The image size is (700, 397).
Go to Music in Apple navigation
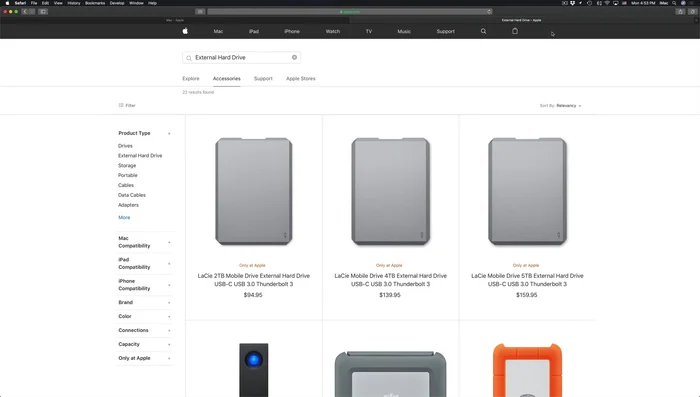pos(404,31)
